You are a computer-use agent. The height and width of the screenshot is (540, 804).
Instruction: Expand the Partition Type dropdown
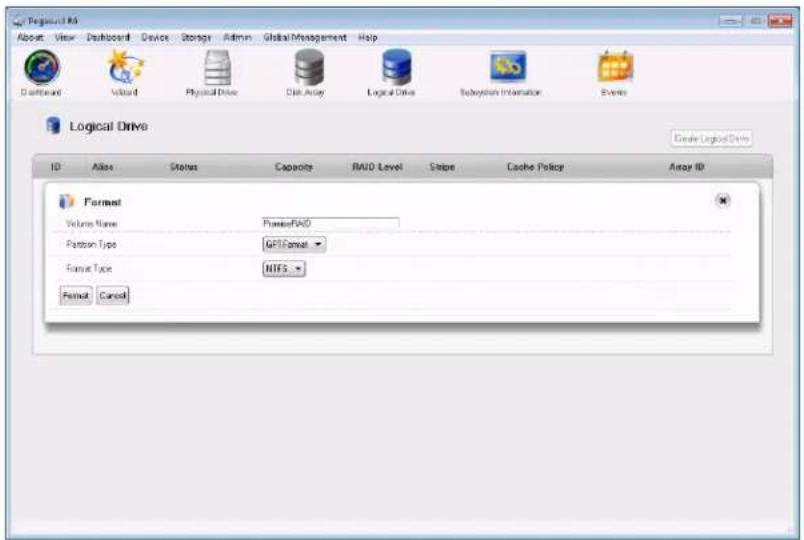[294, 245]
